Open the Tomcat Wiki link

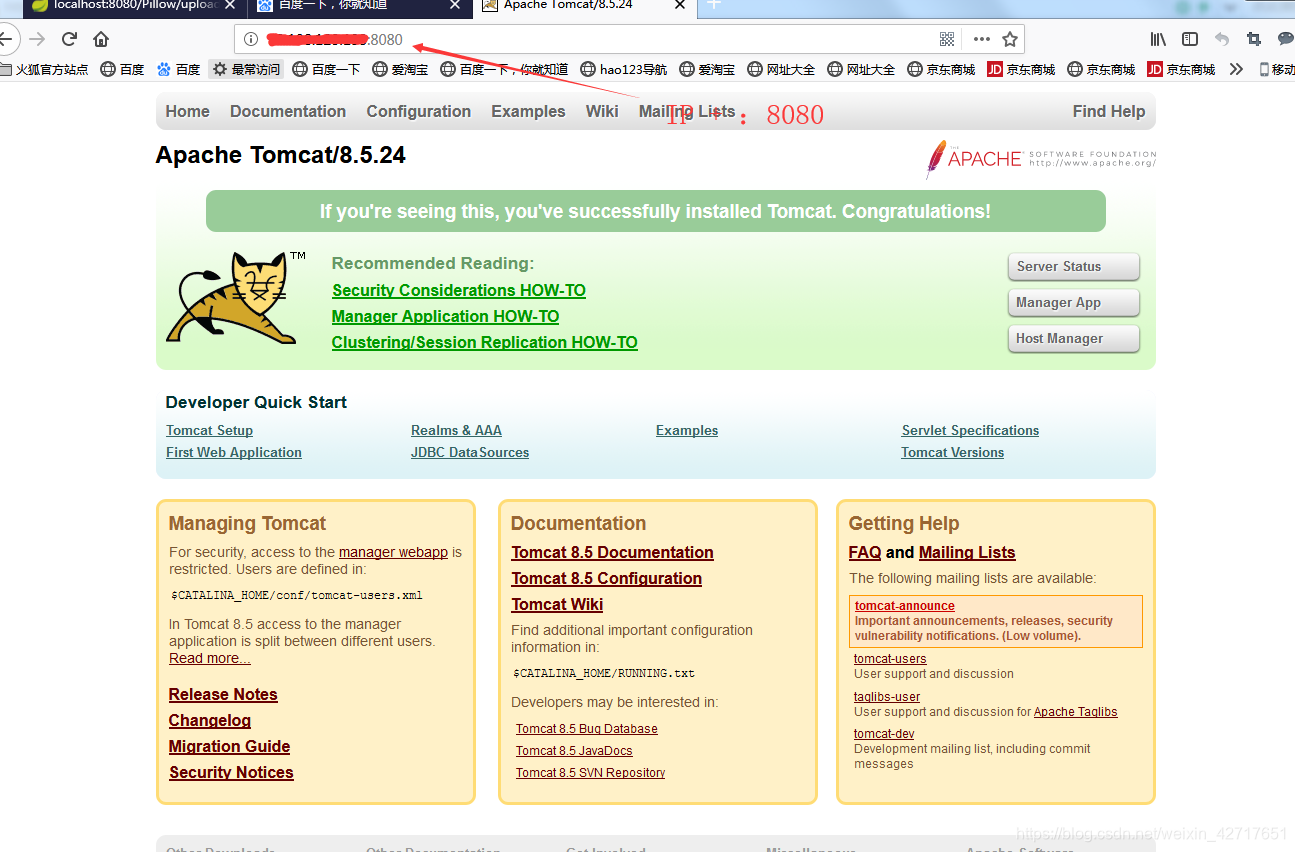557,604
